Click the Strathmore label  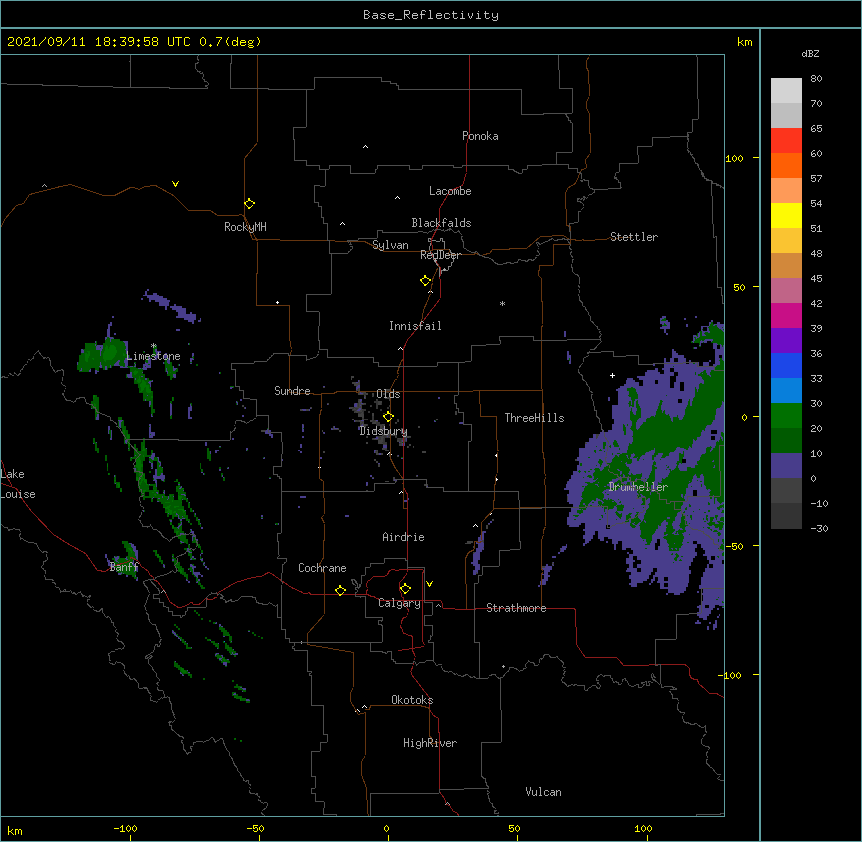coord(516,608)
